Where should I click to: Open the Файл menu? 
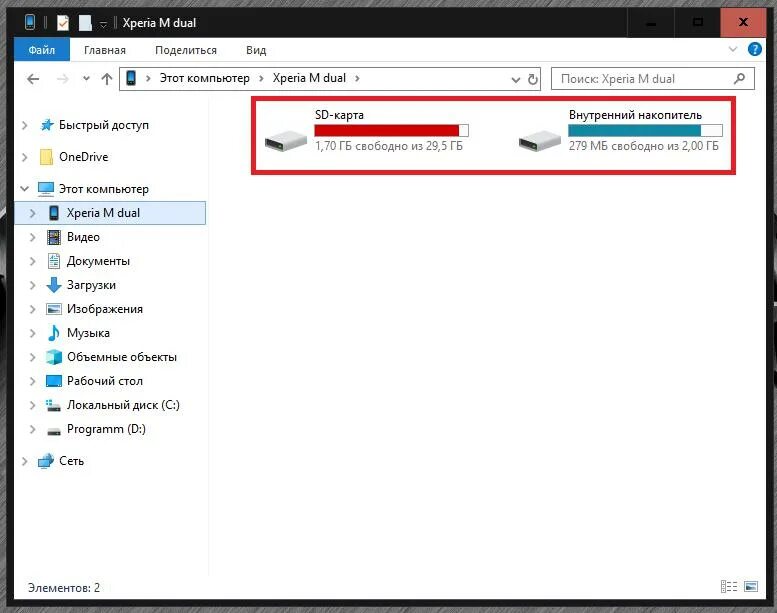point(42,50)
